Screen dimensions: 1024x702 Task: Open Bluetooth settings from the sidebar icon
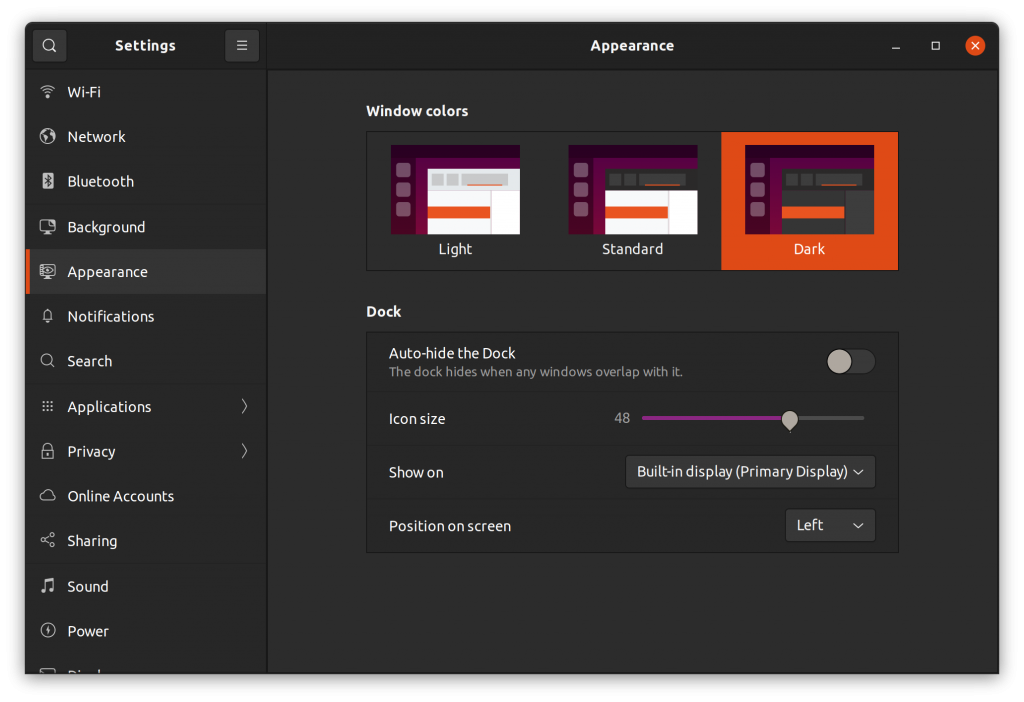point(47,181)
